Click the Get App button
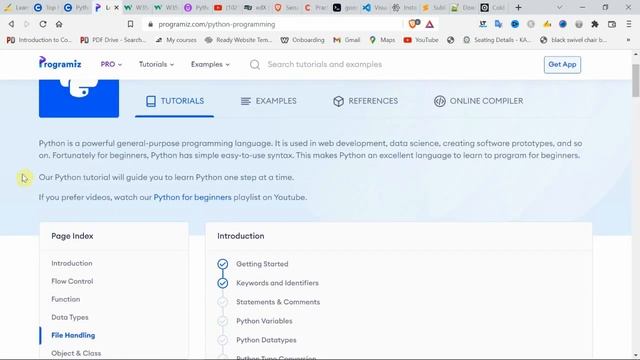 pyautogui.click(x=562, y=64)
